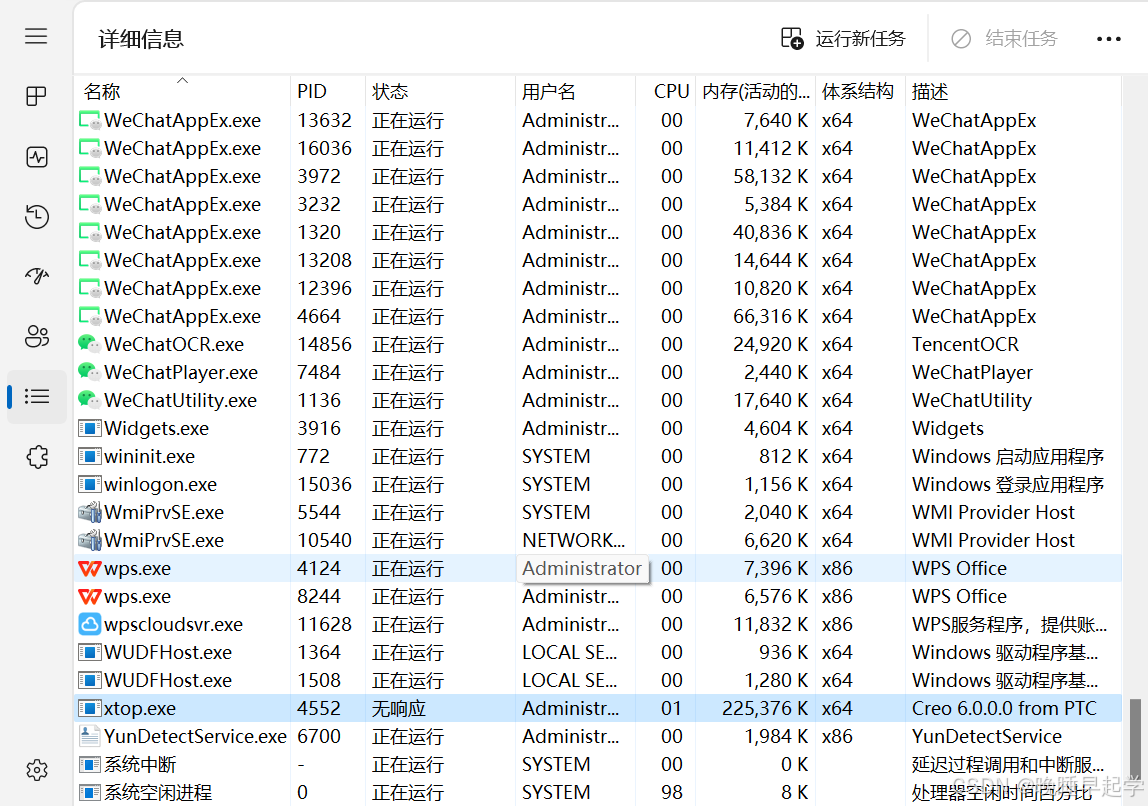The width and height of the screenshot is (1148, 806).
Task: Open the more options ellipsis menu
Action: (1108, 39)
